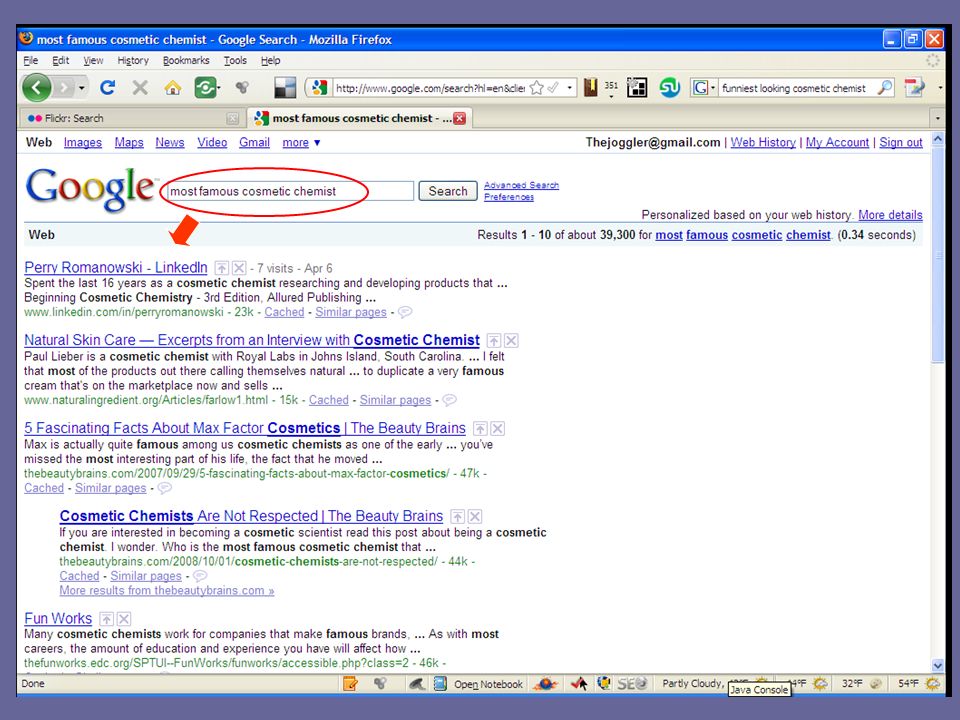Open the Help menu
This screenshot has width=960, height=720.
pyautogui.click(x=271, y=61)
